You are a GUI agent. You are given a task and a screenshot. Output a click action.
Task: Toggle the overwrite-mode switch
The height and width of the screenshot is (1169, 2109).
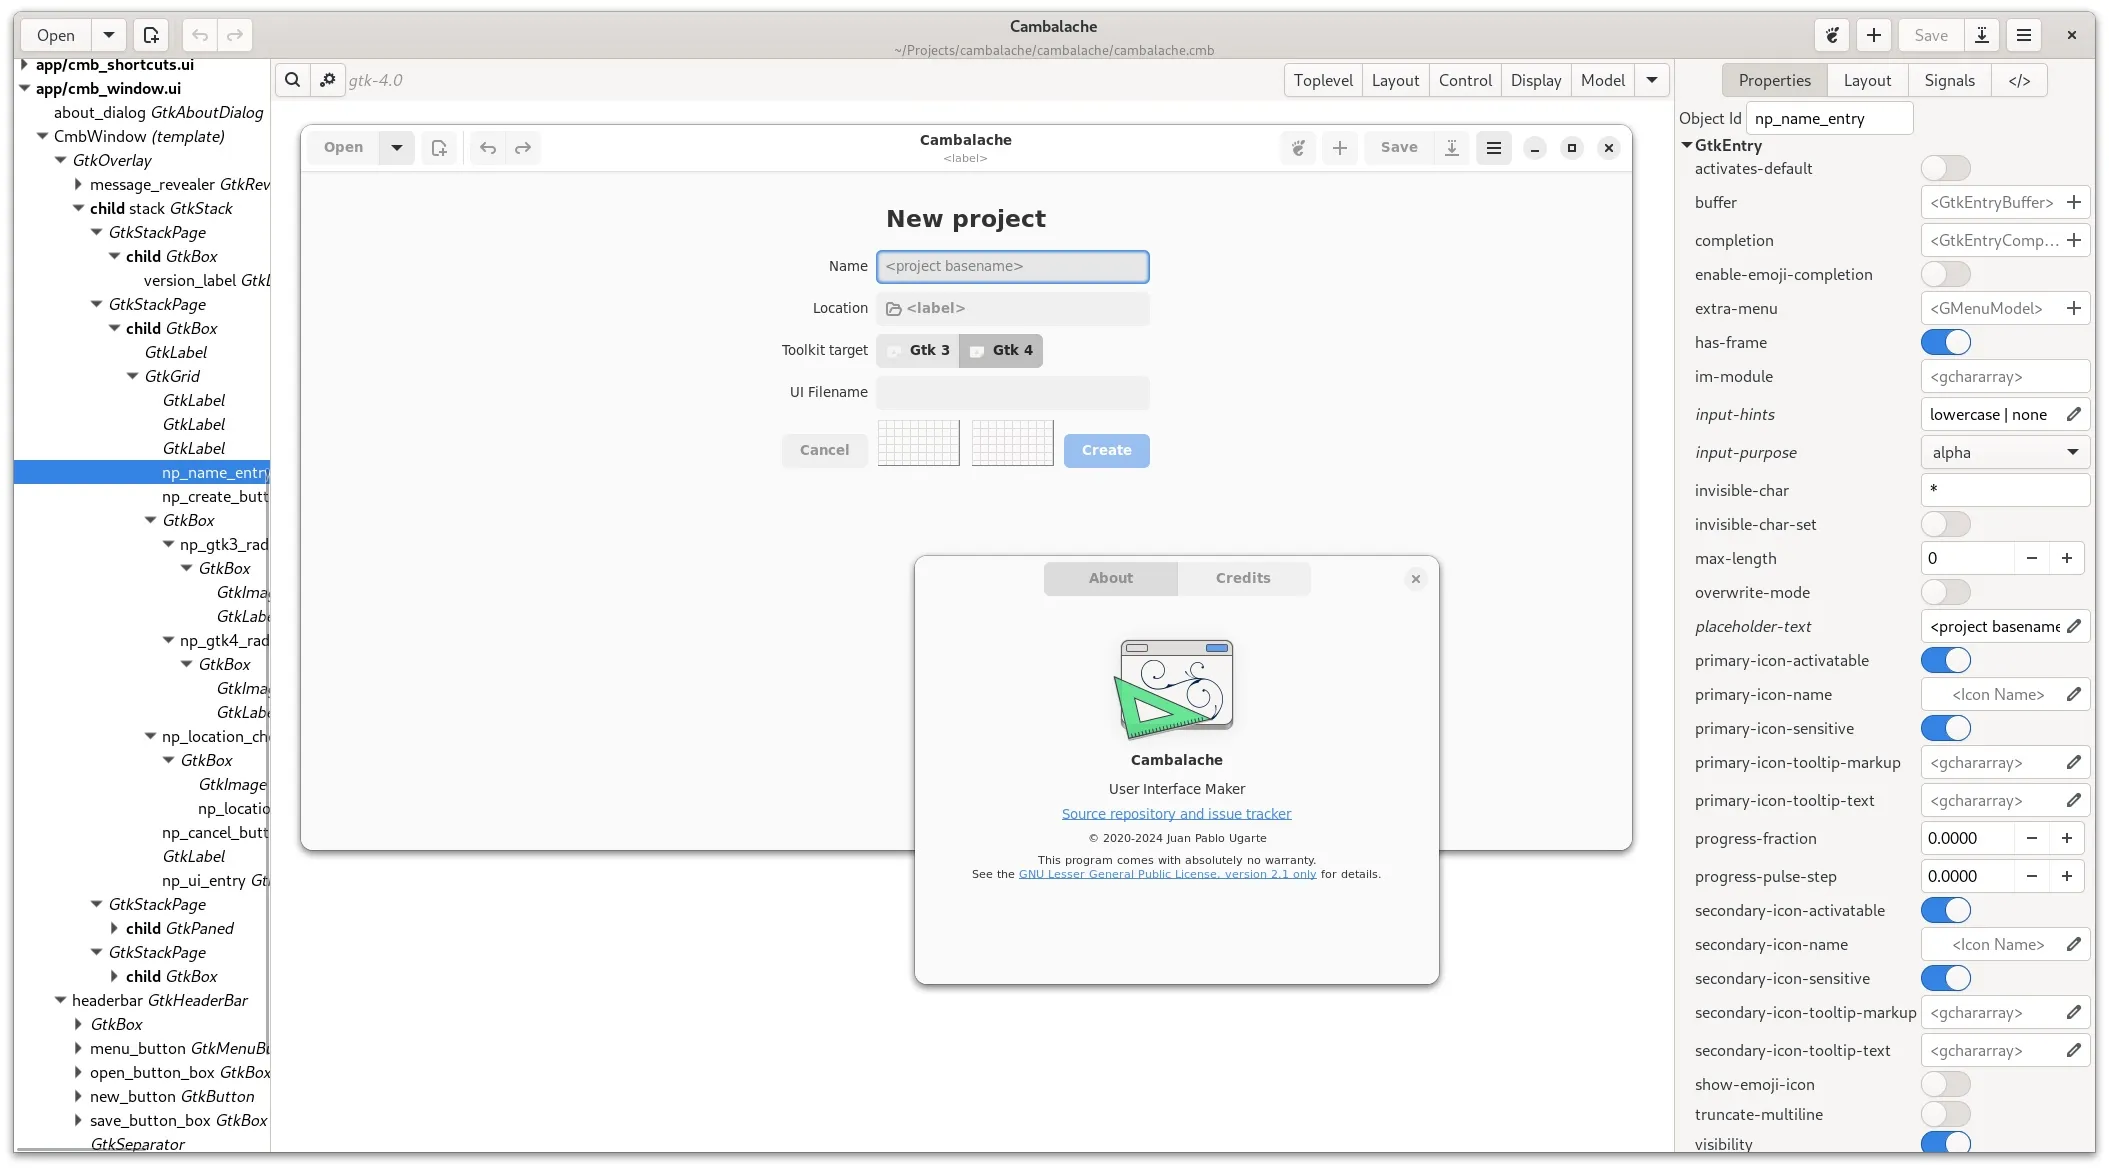coord(1945,592)
